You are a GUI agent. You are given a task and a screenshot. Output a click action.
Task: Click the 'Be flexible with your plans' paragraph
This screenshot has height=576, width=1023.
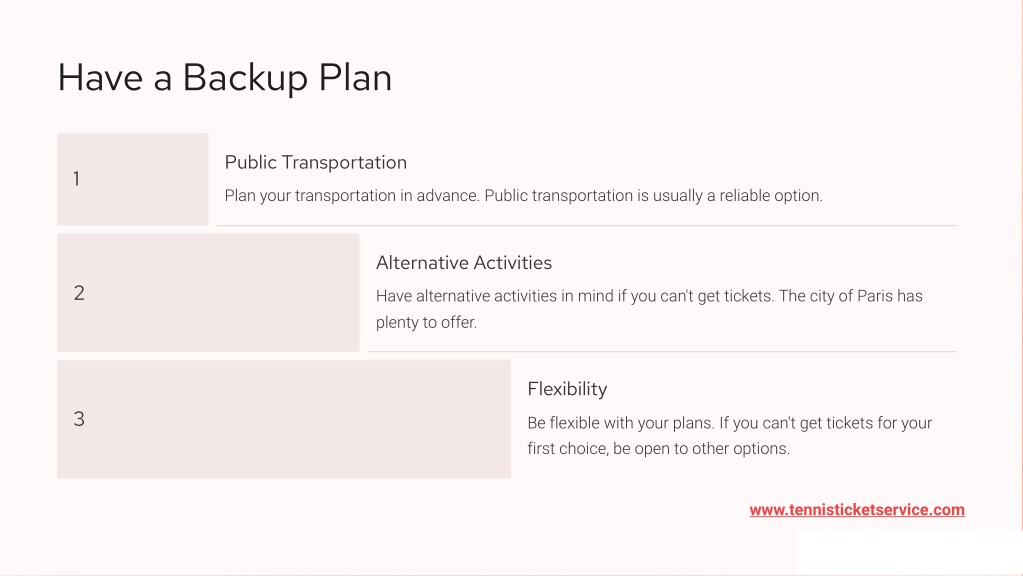coord(729,436)
